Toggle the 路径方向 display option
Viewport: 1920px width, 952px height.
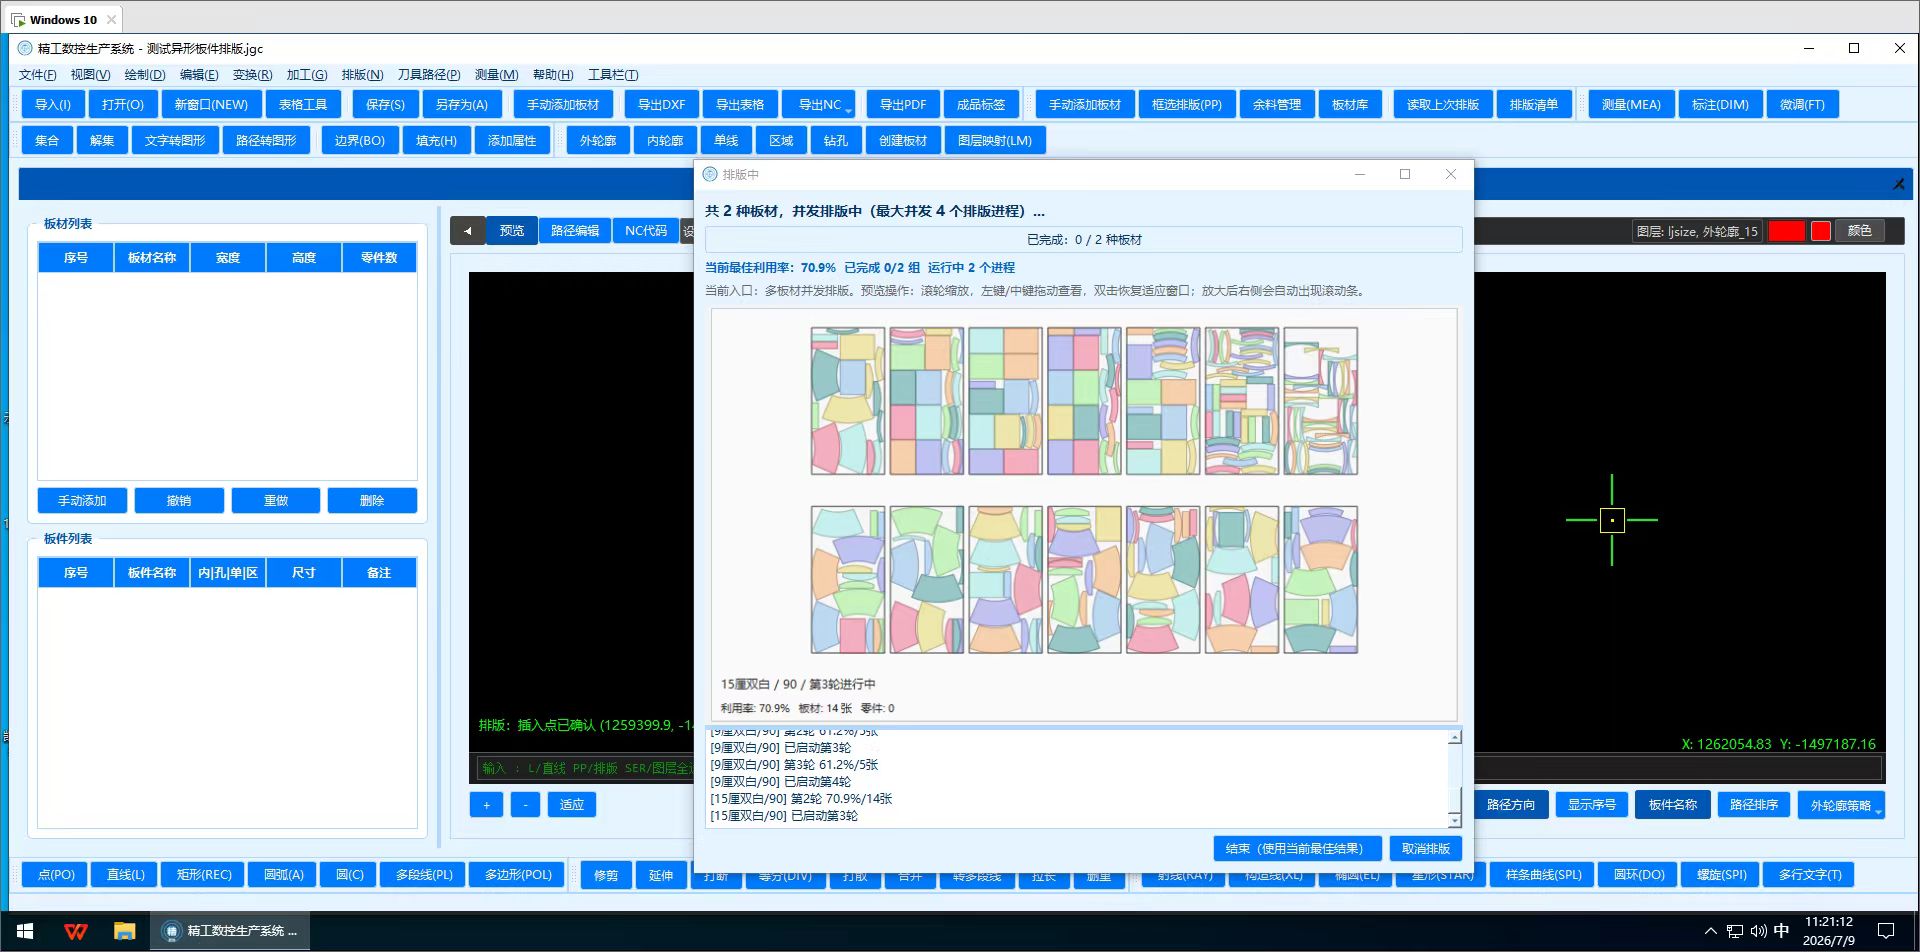(1510, 805)
